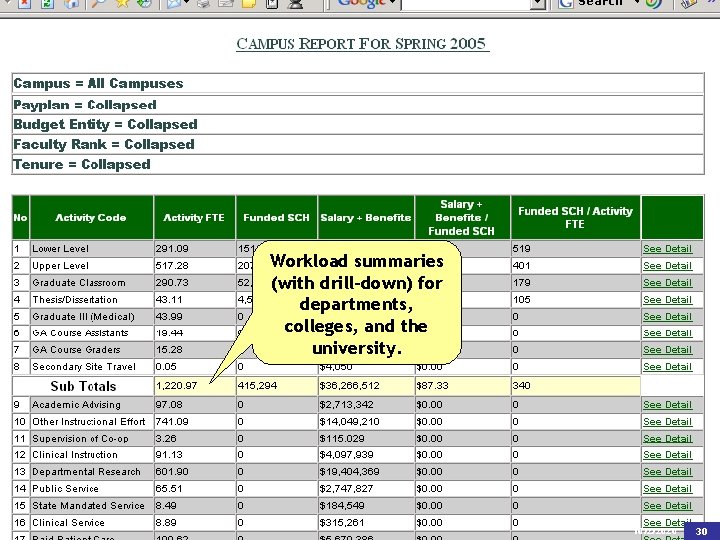Open See Detail for Thesis/Dissertation
Viewport: 720px width, 540px height.
coord(667,300)
